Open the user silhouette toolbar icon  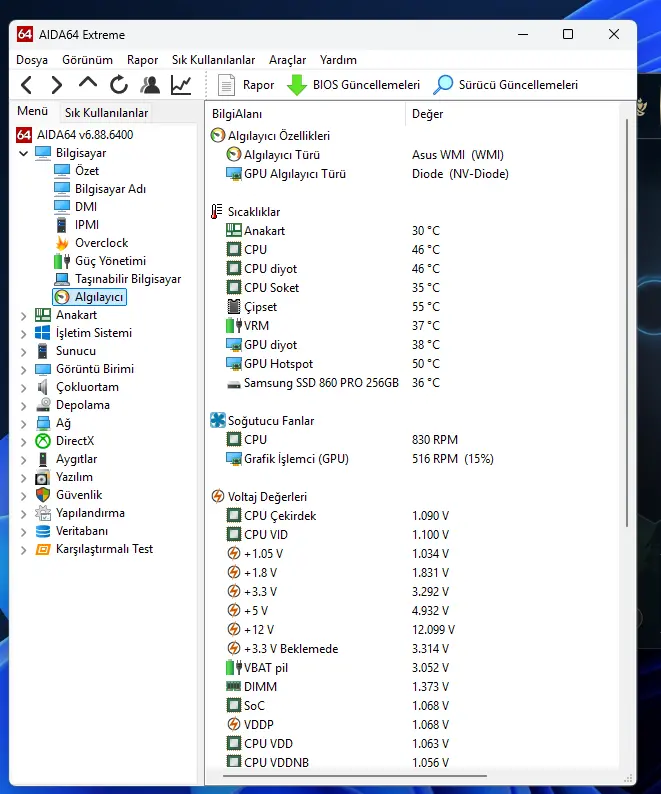click(x=150, y=85)
